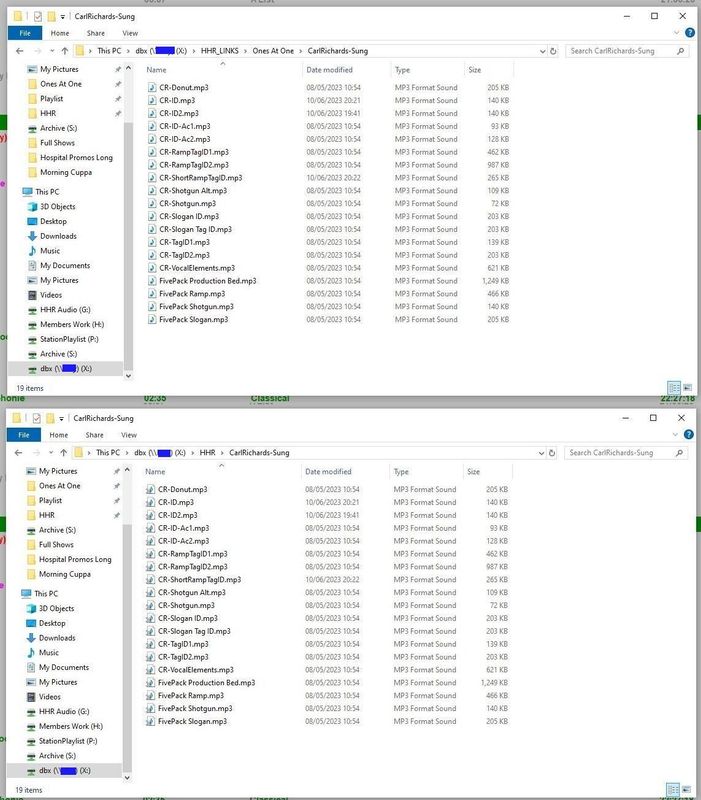Select FivePack Production Bed.mp3 in the top window

pos(208,281)
